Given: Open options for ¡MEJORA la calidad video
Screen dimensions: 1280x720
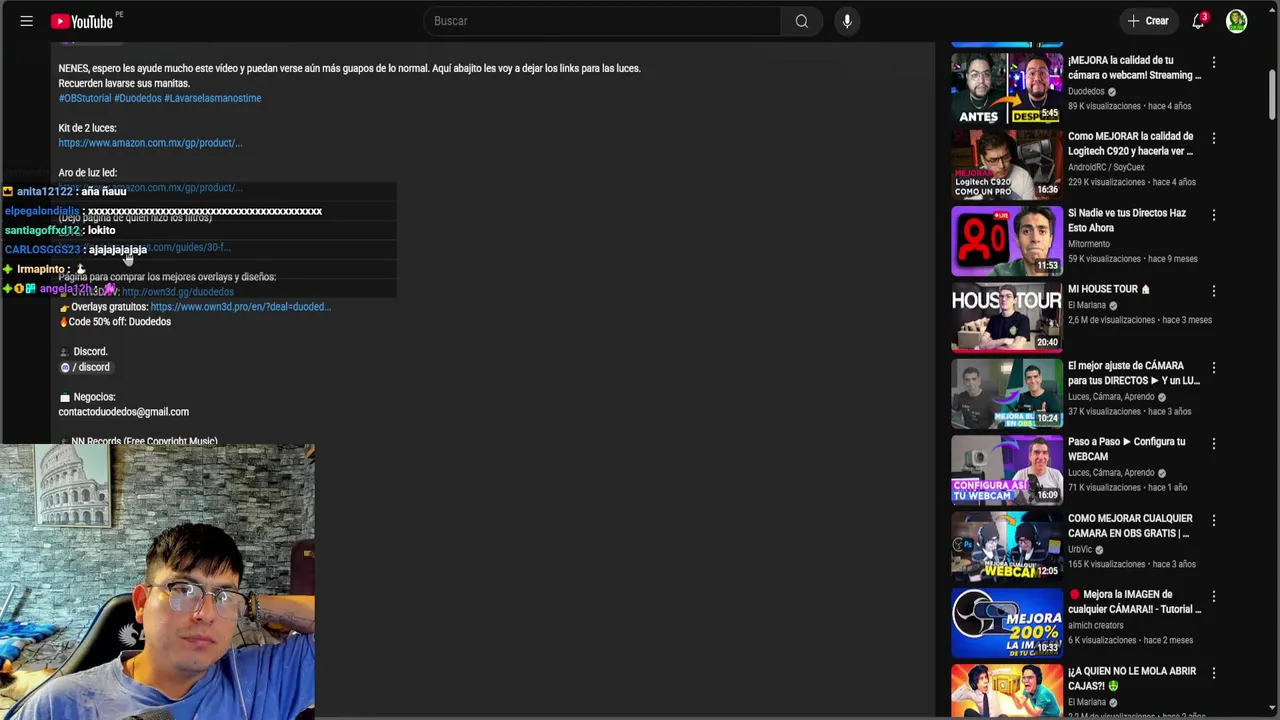Looking at the screenshot, I should click(1214, 62).
